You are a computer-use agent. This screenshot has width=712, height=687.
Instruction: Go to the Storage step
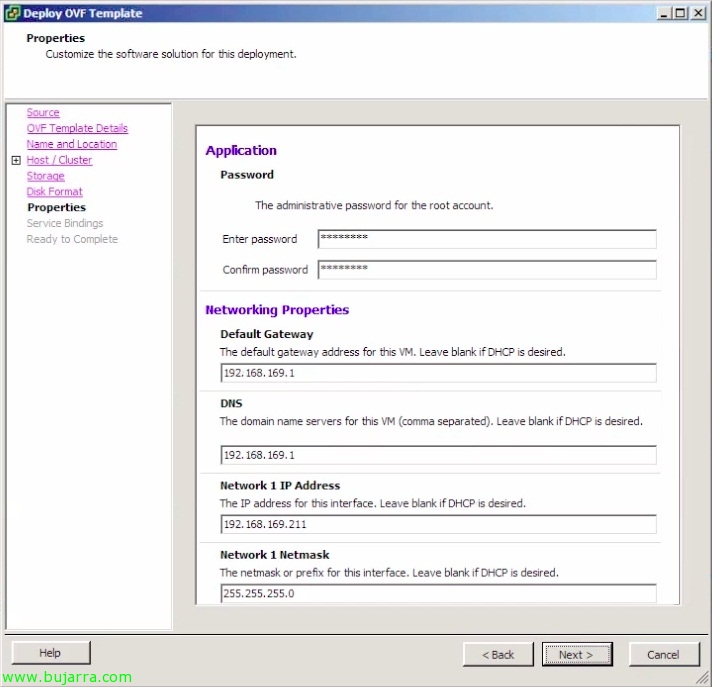click(x=45, y=176)
